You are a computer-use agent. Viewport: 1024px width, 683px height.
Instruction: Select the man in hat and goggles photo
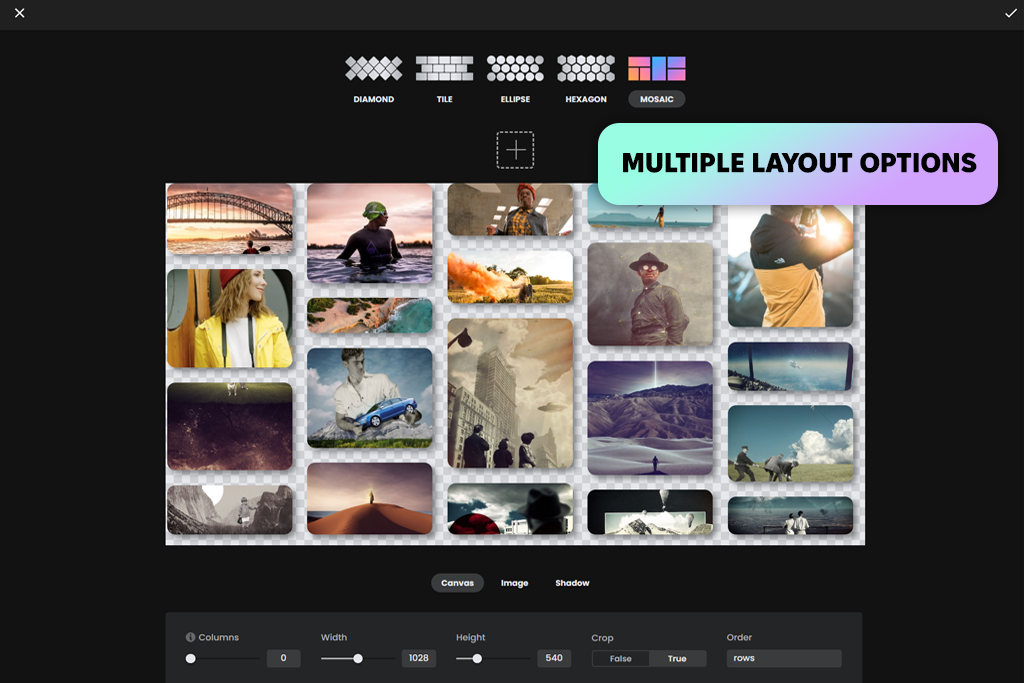[x=650, y=294]
